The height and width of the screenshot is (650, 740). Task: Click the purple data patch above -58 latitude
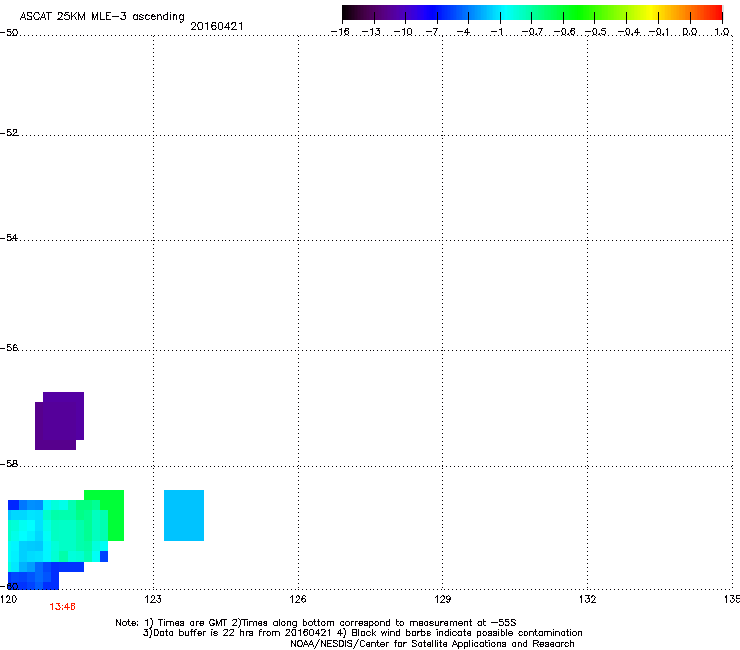click(x=59, y=421)
